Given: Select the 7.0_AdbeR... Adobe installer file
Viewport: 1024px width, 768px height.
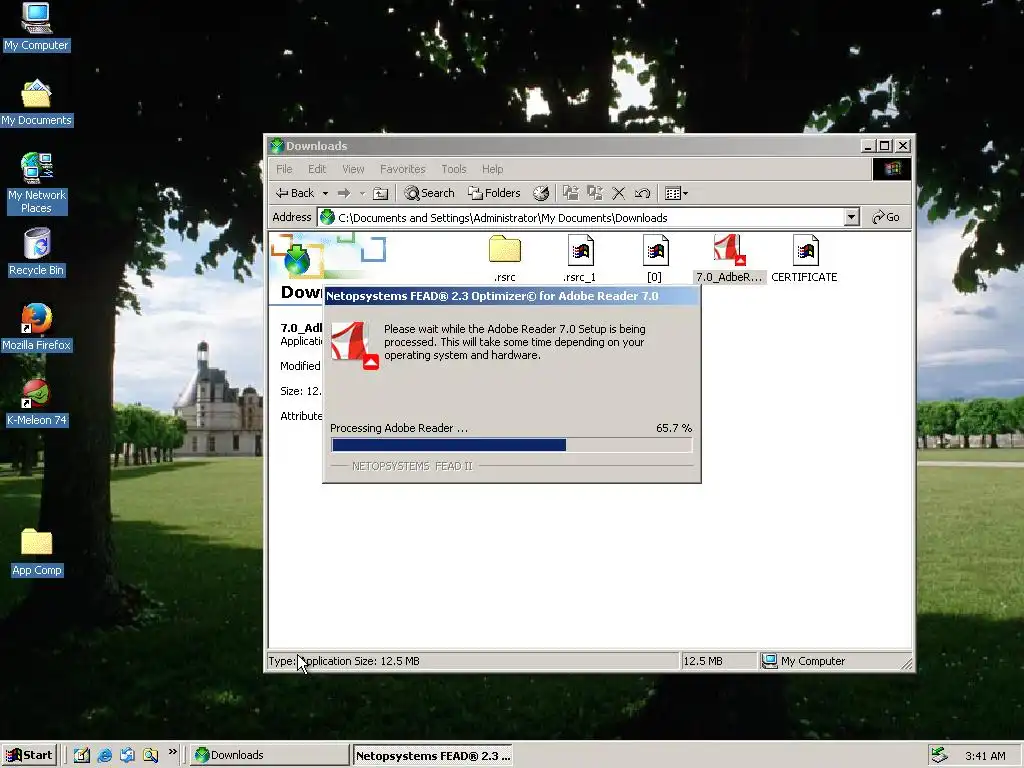Looking at the screenshot, I should tap(729, 259).
